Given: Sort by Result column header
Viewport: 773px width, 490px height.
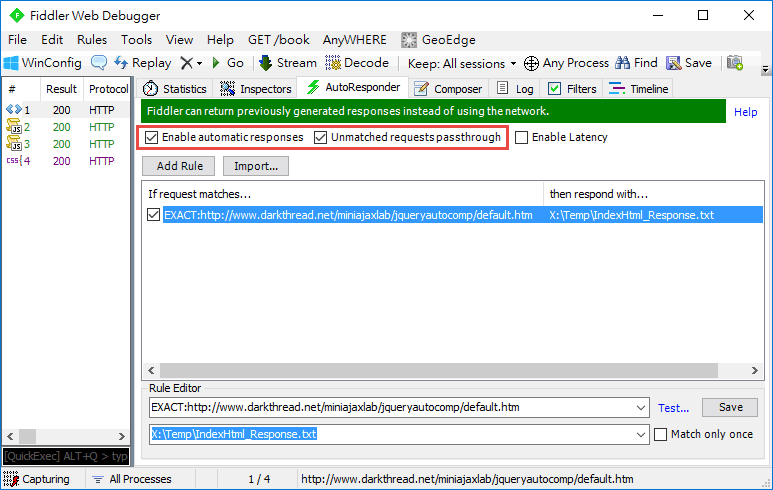Looking at the screenshot, I should (x=62, y=89).
